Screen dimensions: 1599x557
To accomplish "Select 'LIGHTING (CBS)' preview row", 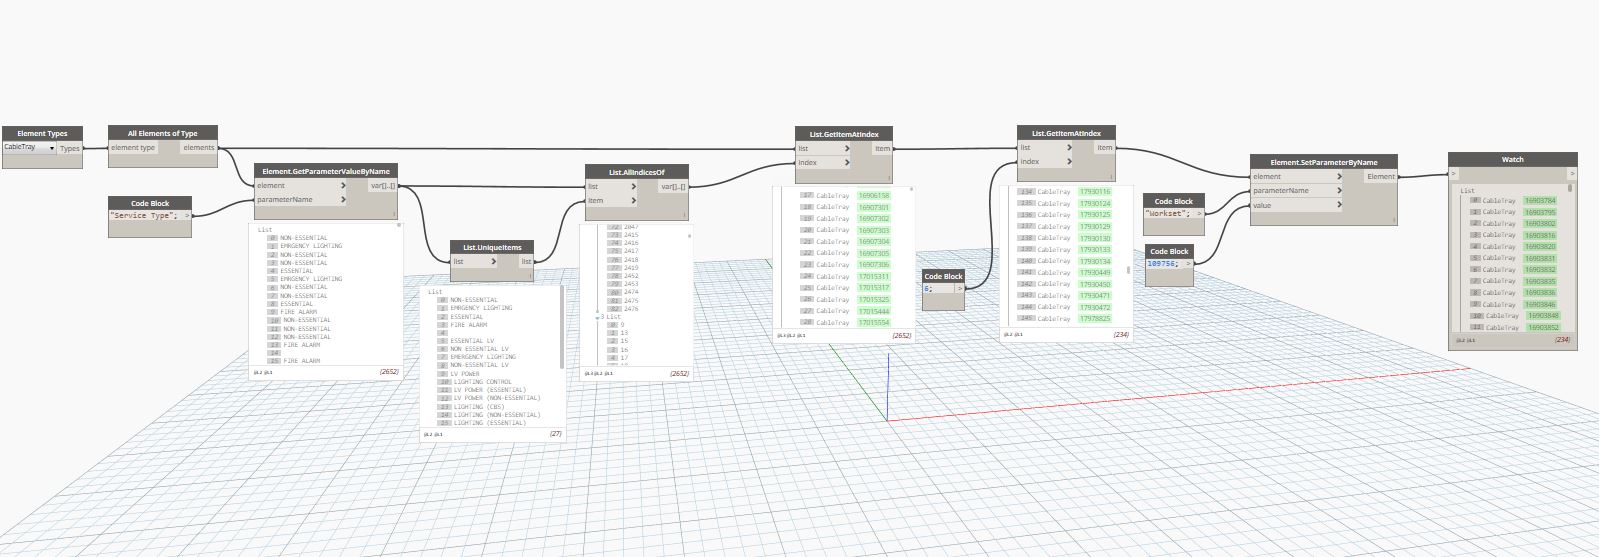I will (479, 406).
